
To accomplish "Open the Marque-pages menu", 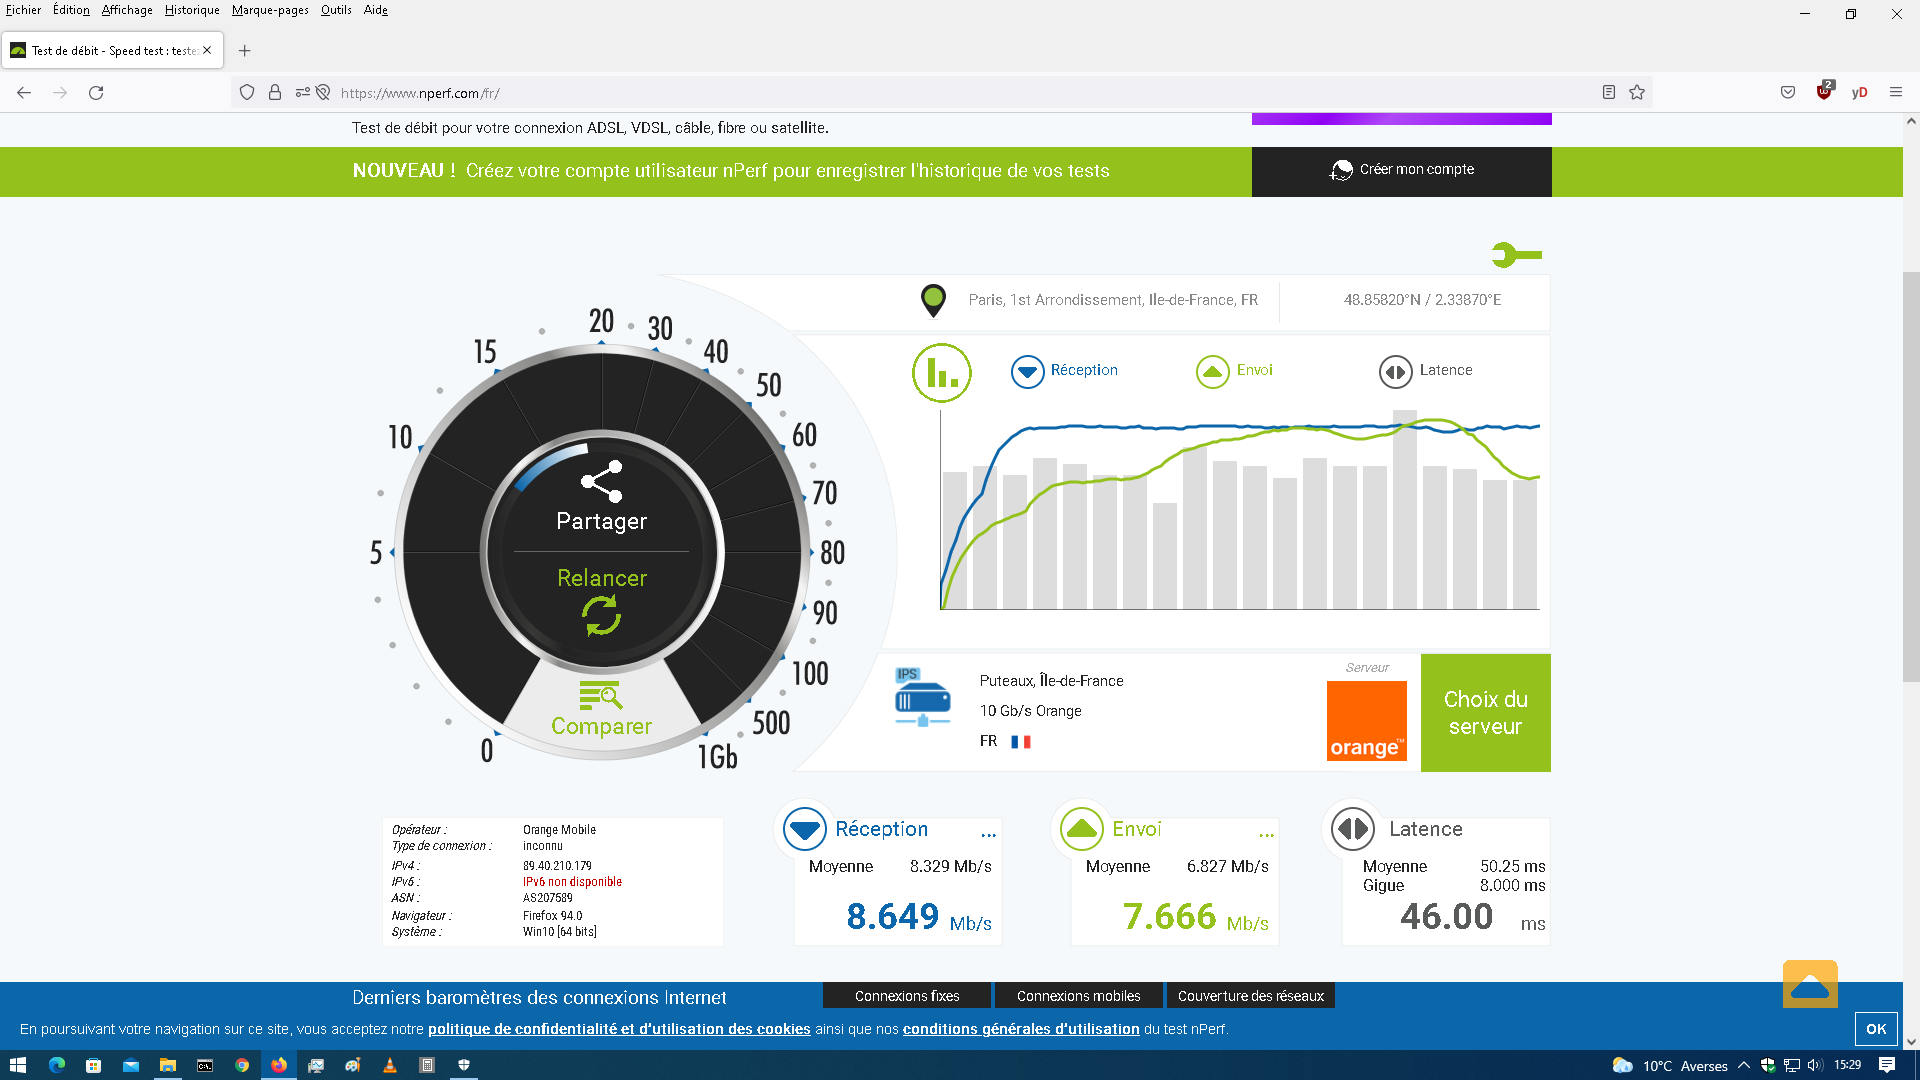I will pos(270,10).
